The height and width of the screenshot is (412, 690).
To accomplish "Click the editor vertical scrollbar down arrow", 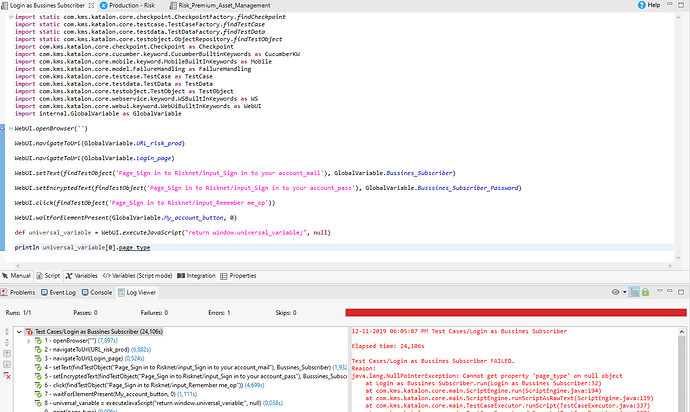I will pyautogui.click(x=678, y=258).
